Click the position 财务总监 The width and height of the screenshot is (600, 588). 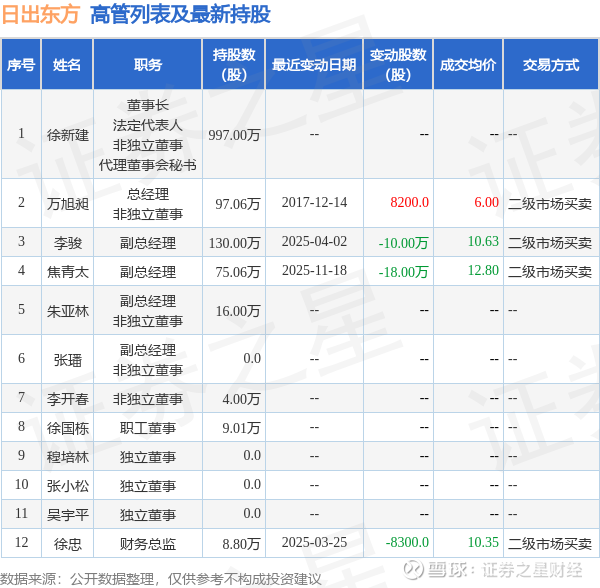[148, 544]
